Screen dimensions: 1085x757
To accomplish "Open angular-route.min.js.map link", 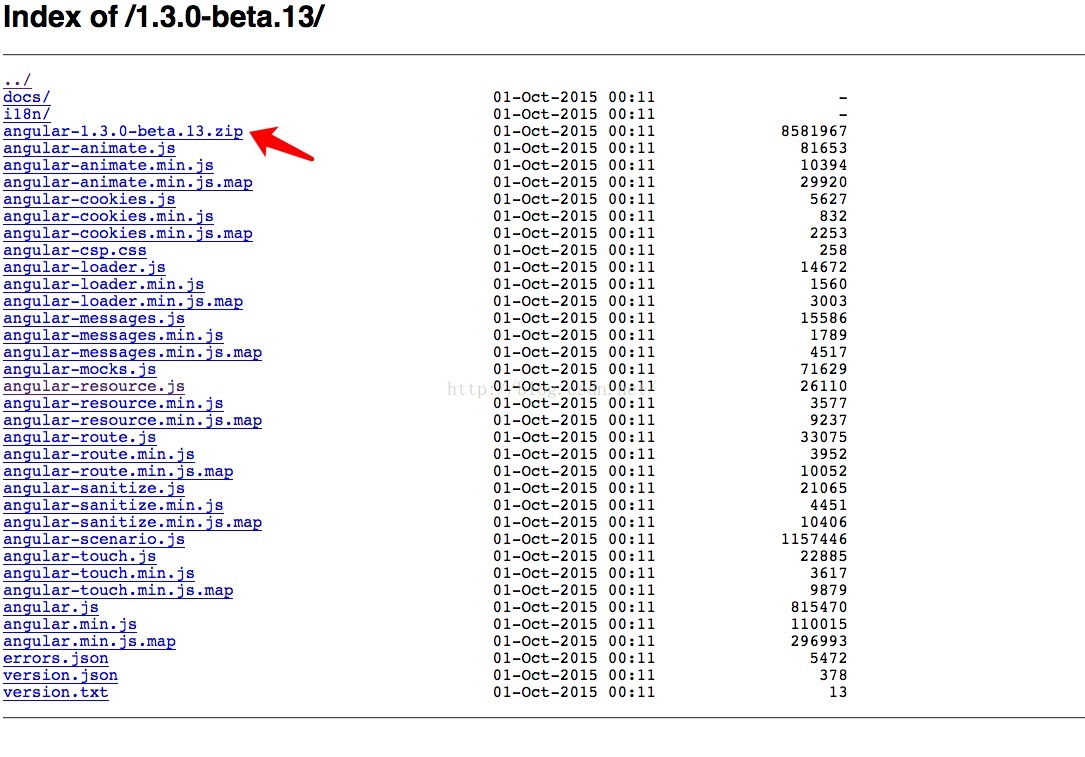I will coord(118,471).
